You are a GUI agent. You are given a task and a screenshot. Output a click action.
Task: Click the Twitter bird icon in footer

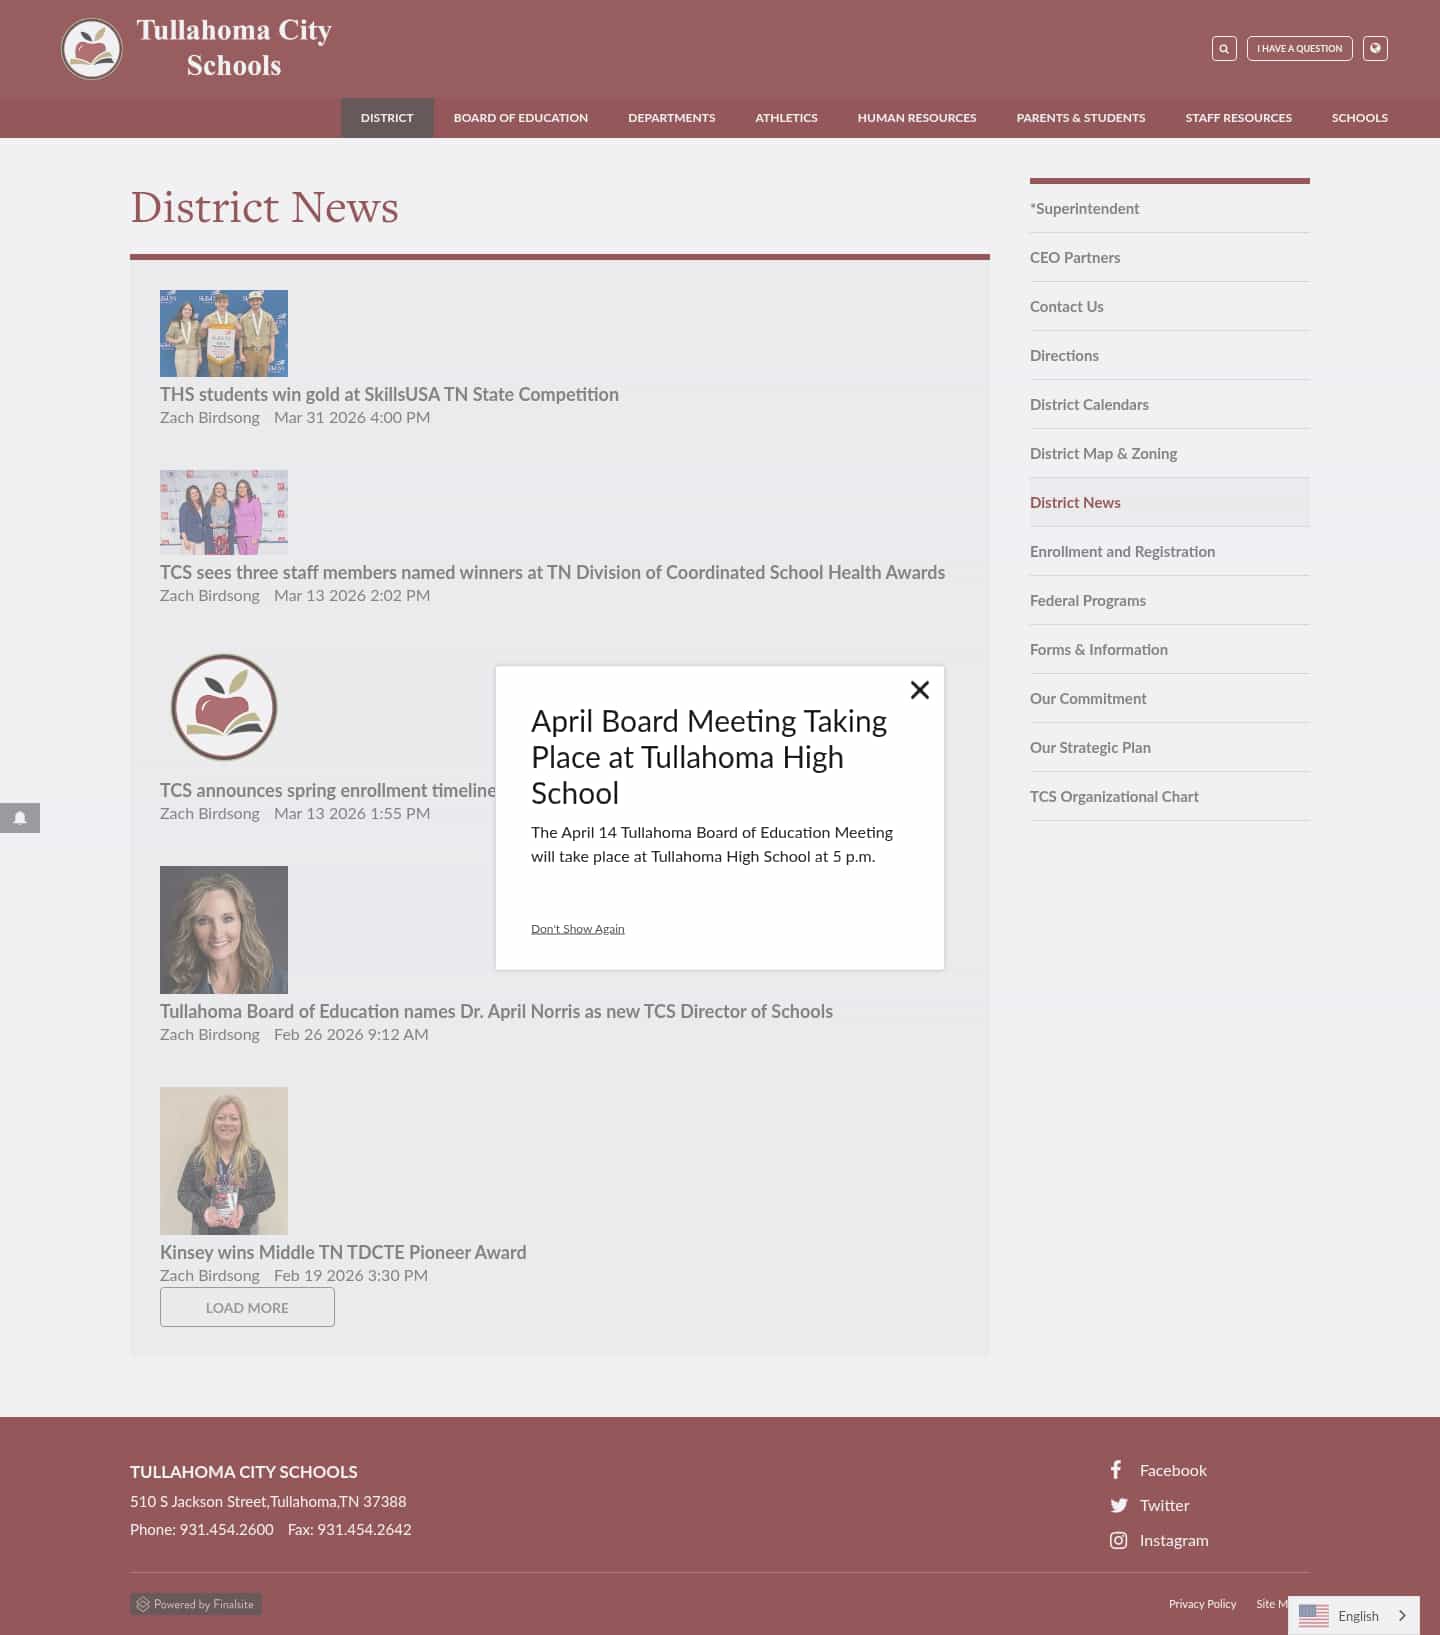pyautogui.click(x=1119, y=1505)
